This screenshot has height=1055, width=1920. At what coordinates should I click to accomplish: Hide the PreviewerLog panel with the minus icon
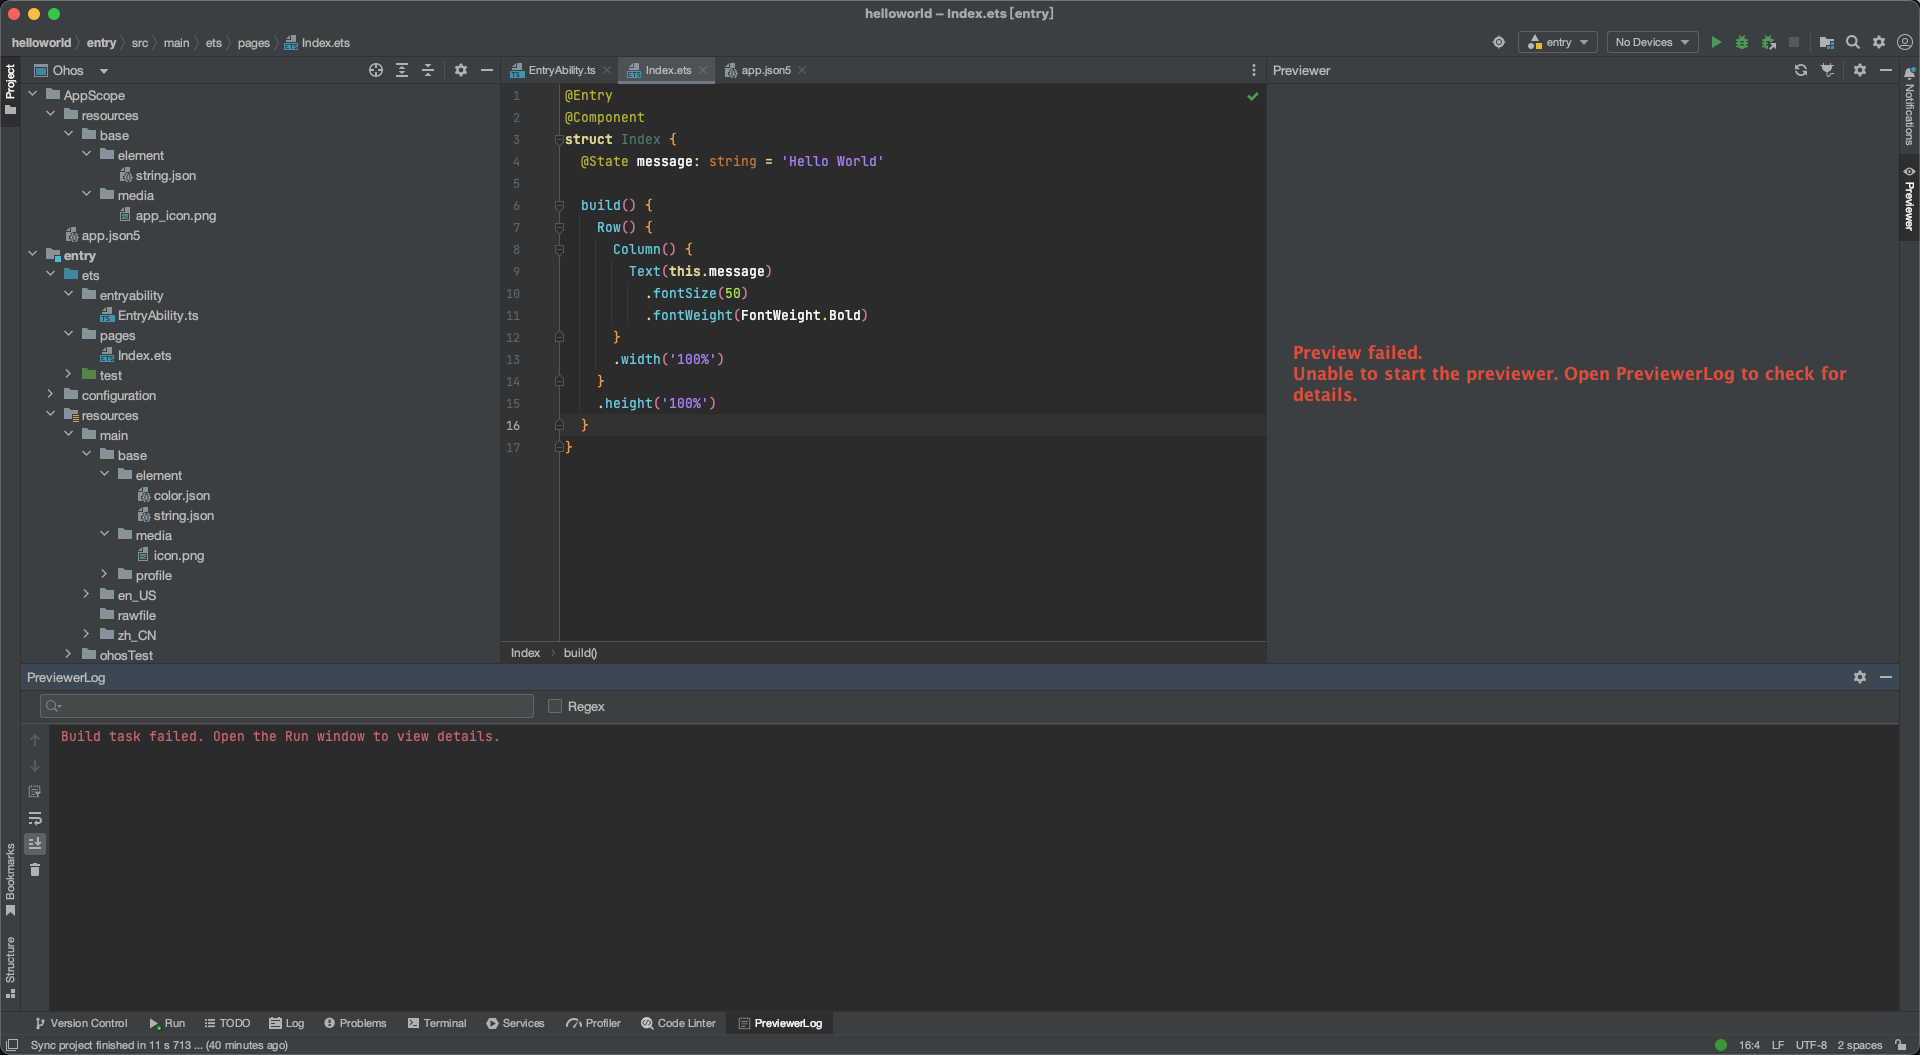coord(1886,677)
